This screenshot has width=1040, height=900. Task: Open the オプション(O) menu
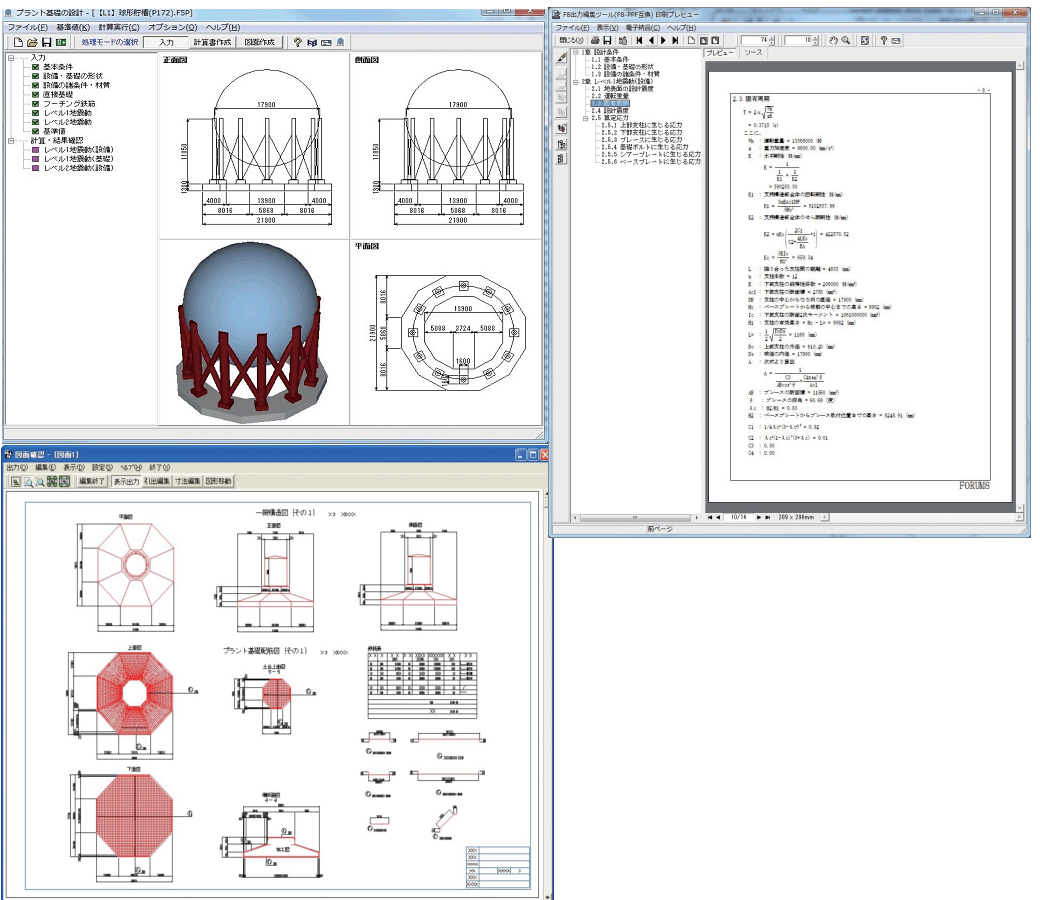(173, 27)
